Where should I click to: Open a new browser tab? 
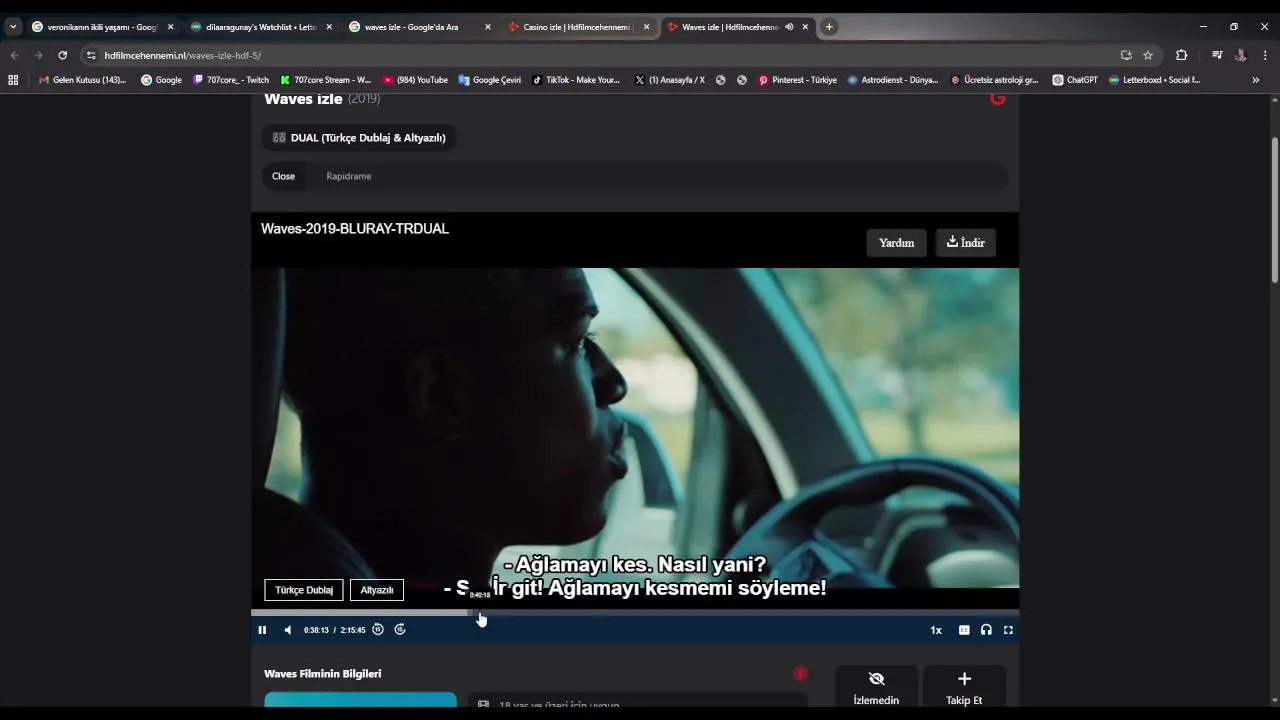[829, 27]
